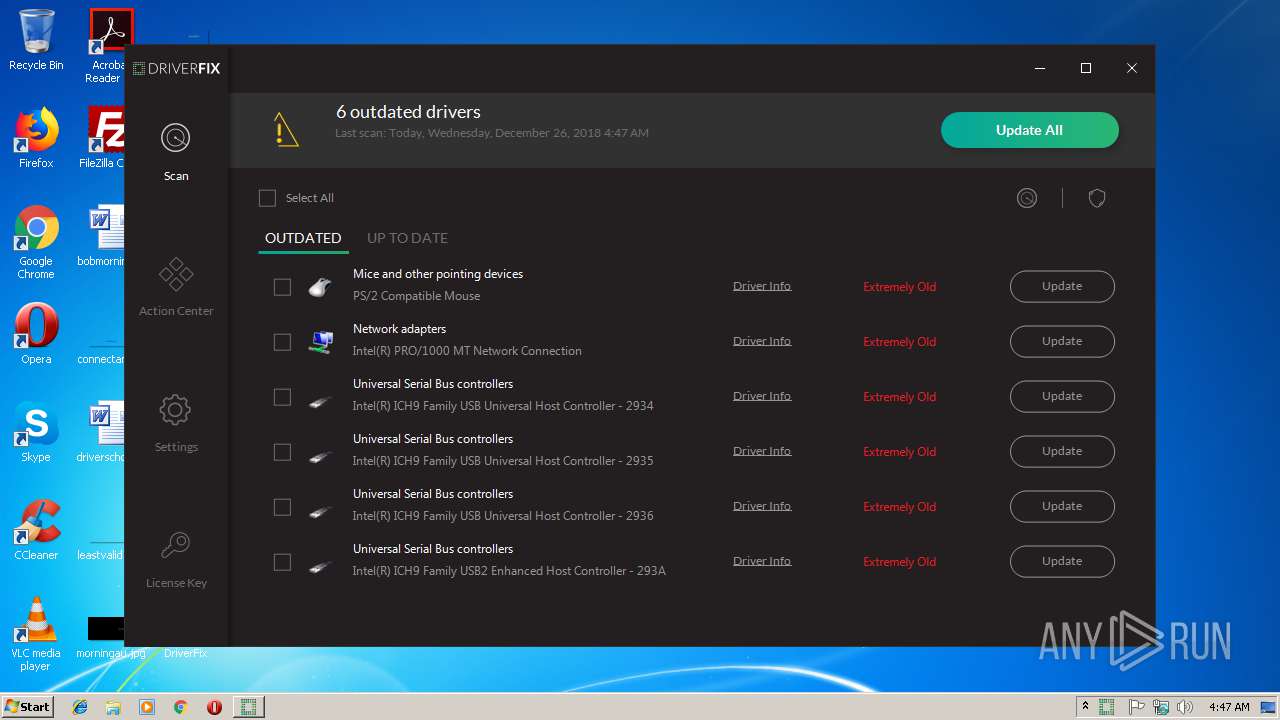Click the Chrome icon in taskbar
Screen dimensions: 1280x720
(180, 707)
